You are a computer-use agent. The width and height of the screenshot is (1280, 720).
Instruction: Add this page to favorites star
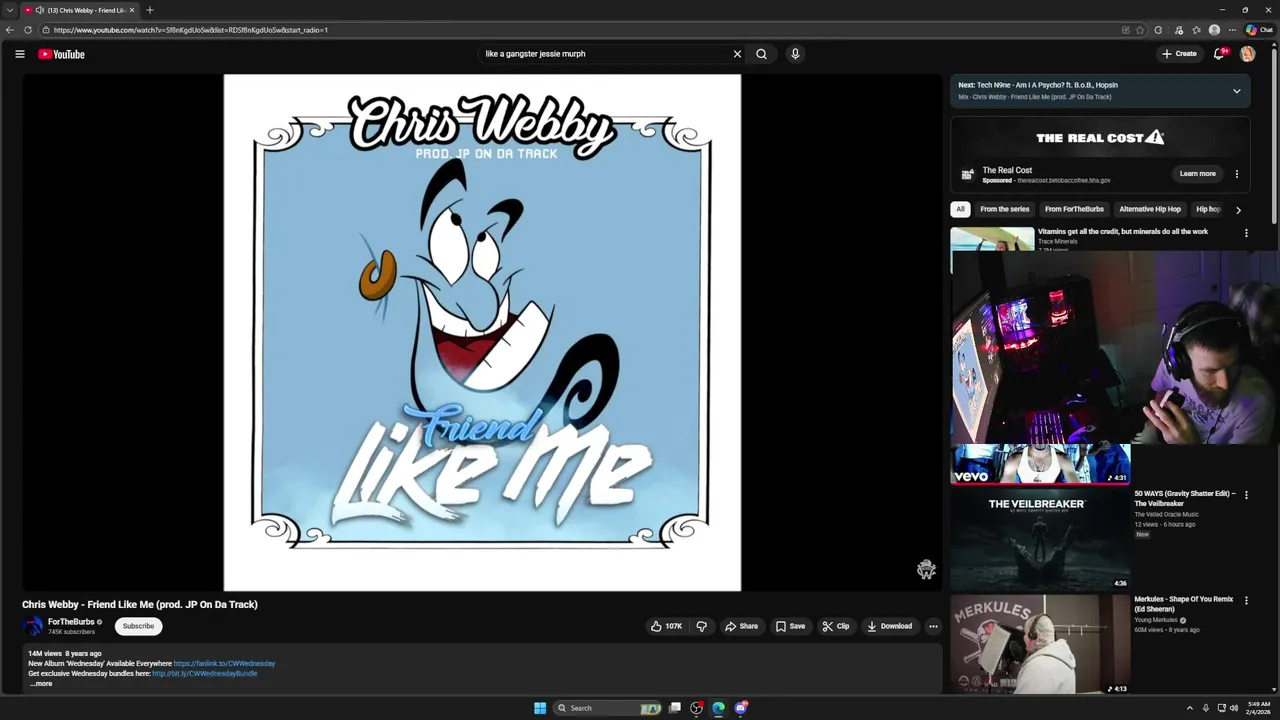(x=1140, y=30)
